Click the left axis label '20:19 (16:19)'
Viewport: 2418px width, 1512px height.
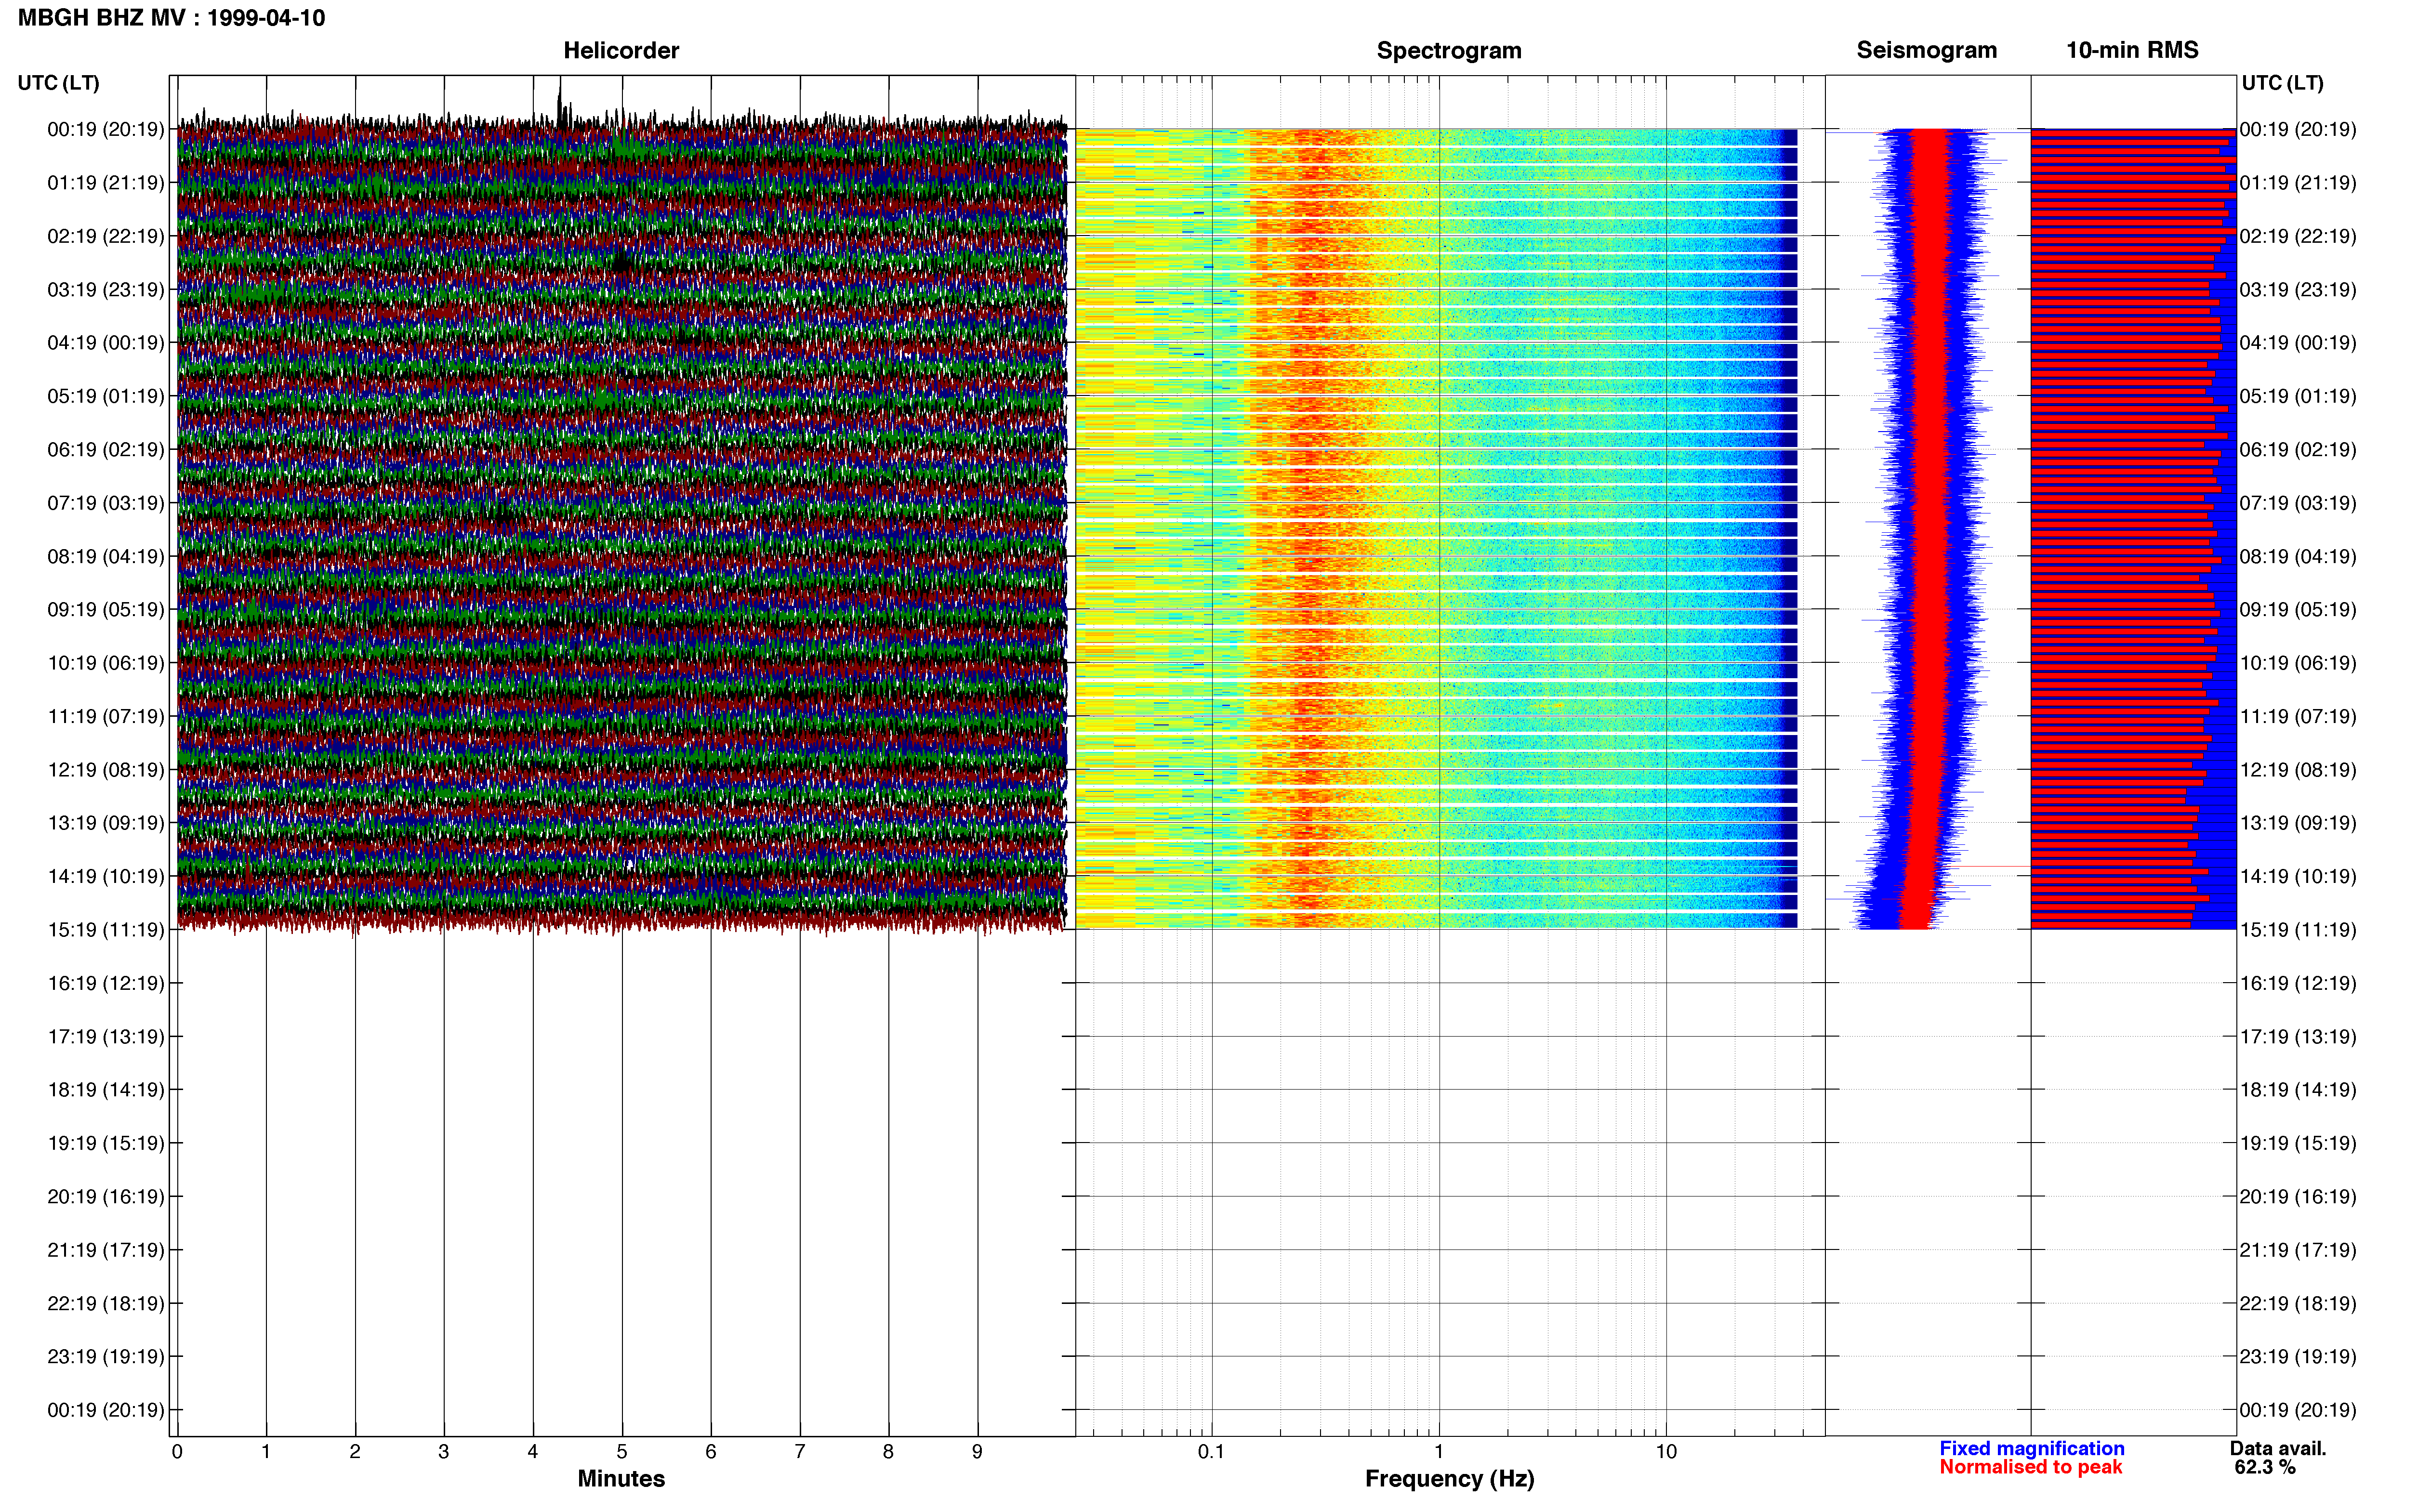point(106,1196)
